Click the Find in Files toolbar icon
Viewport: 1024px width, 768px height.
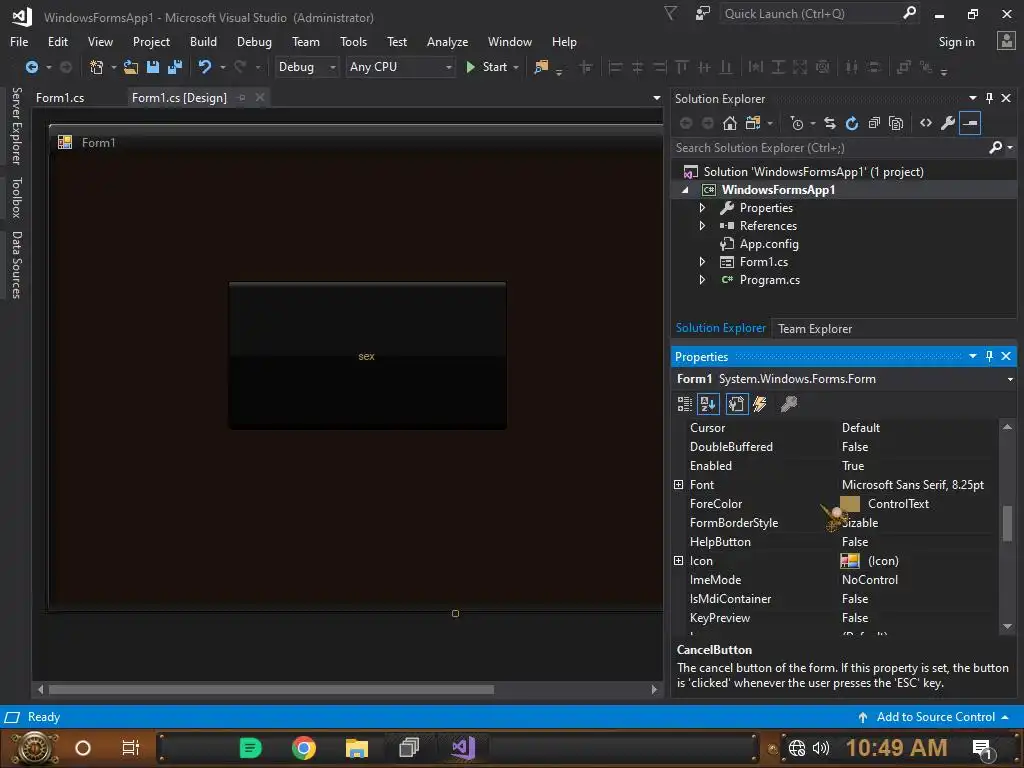(x=541, y=67)
